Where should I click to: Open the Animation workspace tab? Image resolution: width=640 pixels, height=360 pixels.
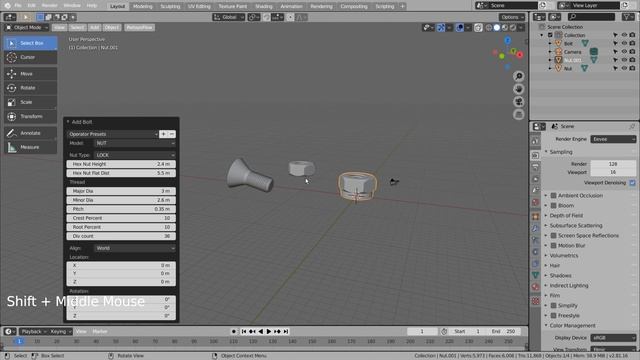[291, 6]
